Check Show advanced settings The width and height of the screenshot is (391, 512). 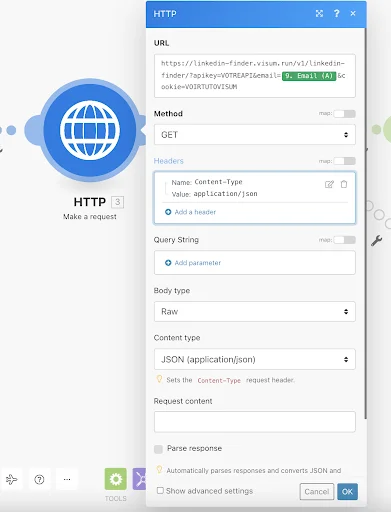click(160, 491)
